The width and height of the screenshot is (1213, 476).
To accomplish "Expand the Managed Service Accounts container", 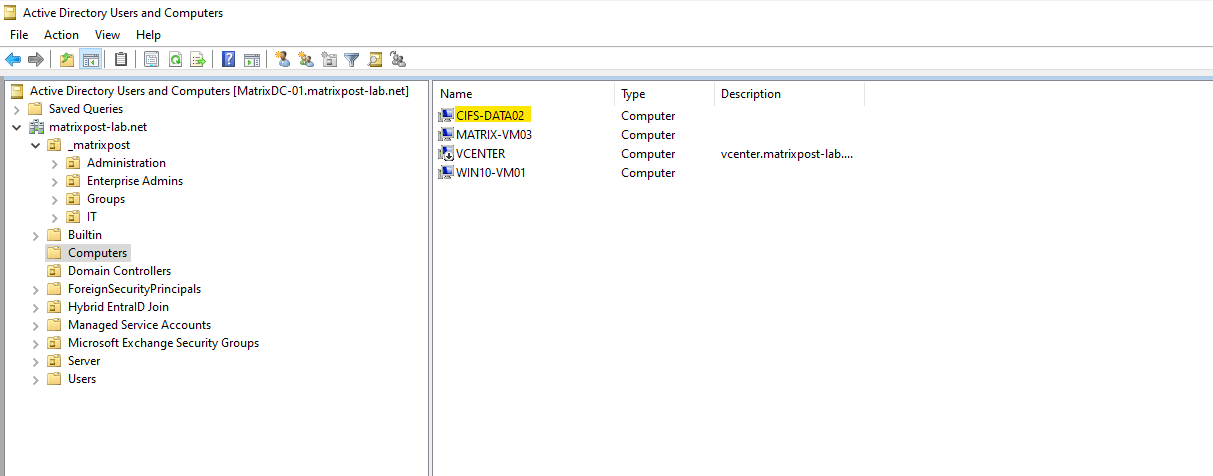I will click(x=36, y=325).
